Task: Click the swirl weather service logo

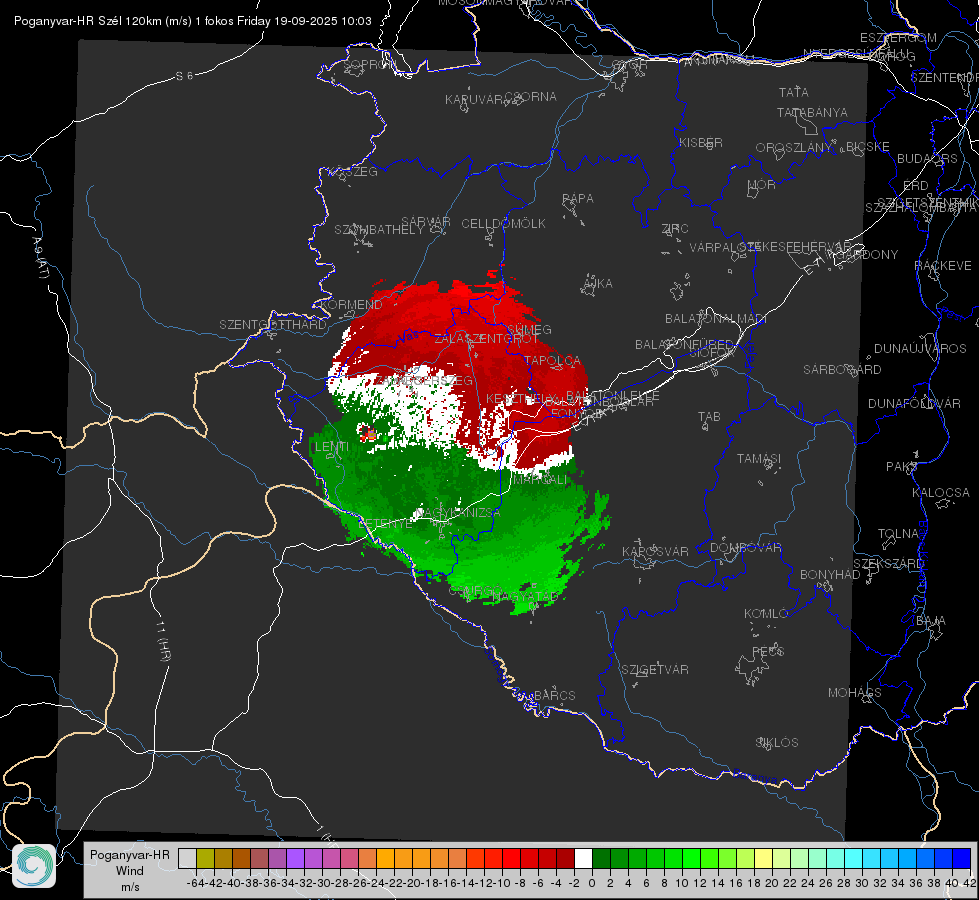Action: [x=34, y=866]
